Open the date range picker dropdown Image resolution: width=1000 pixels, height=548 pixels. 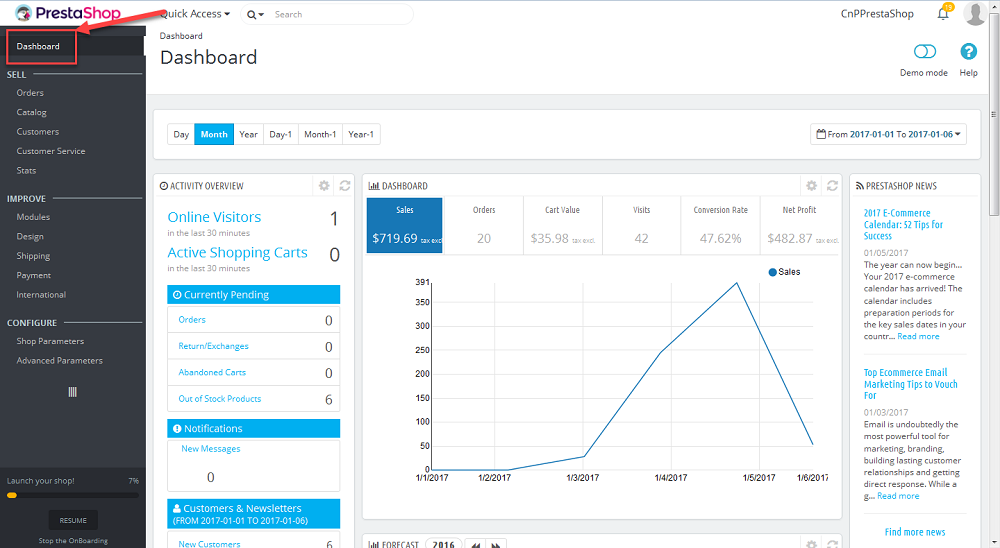(x=888, y=134)
